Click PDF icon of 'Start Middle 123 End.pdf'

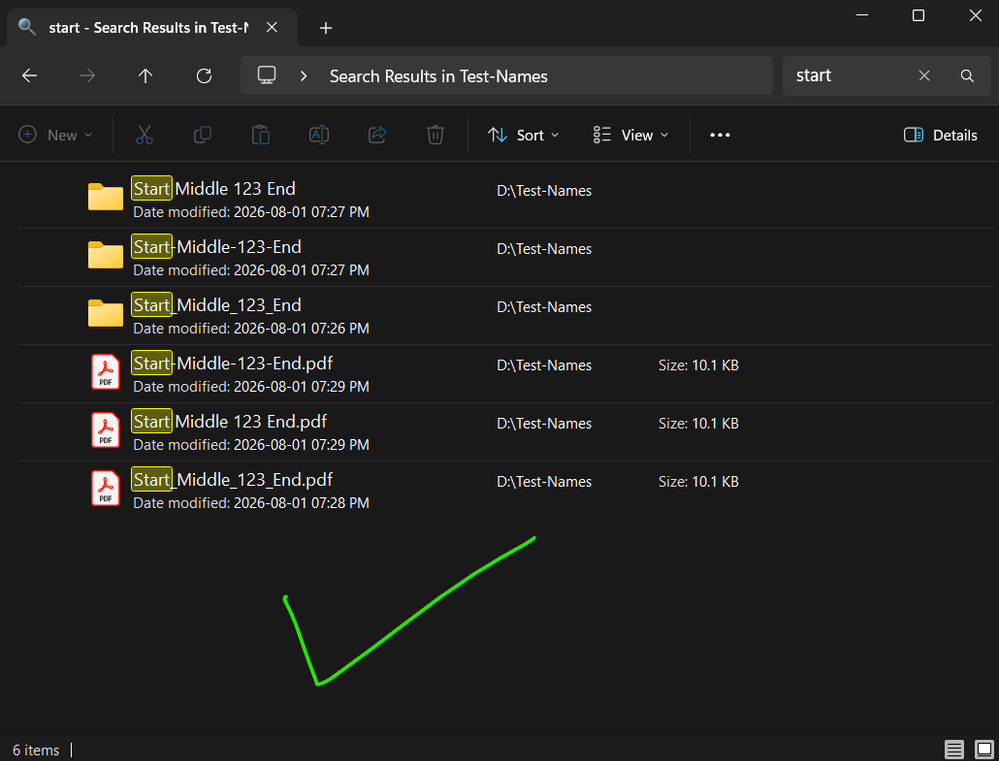click(x=105, y=430)
